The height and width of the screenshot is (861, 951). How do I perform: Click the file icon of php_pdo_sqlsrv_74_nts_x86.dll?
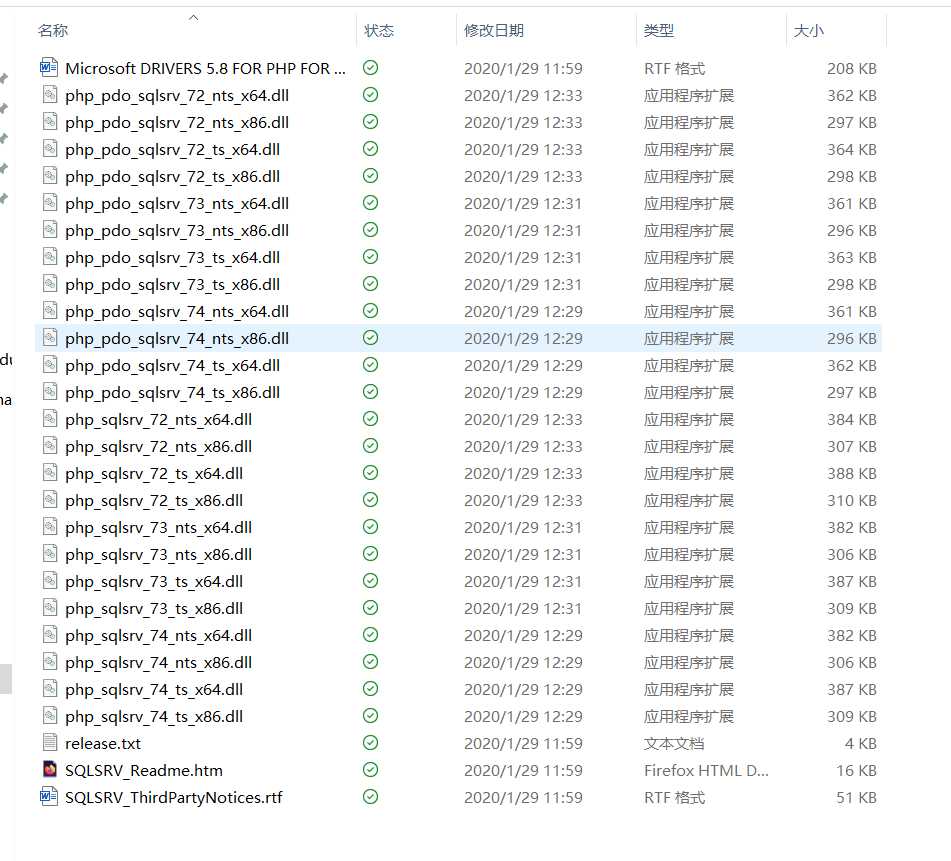point(50,338)
